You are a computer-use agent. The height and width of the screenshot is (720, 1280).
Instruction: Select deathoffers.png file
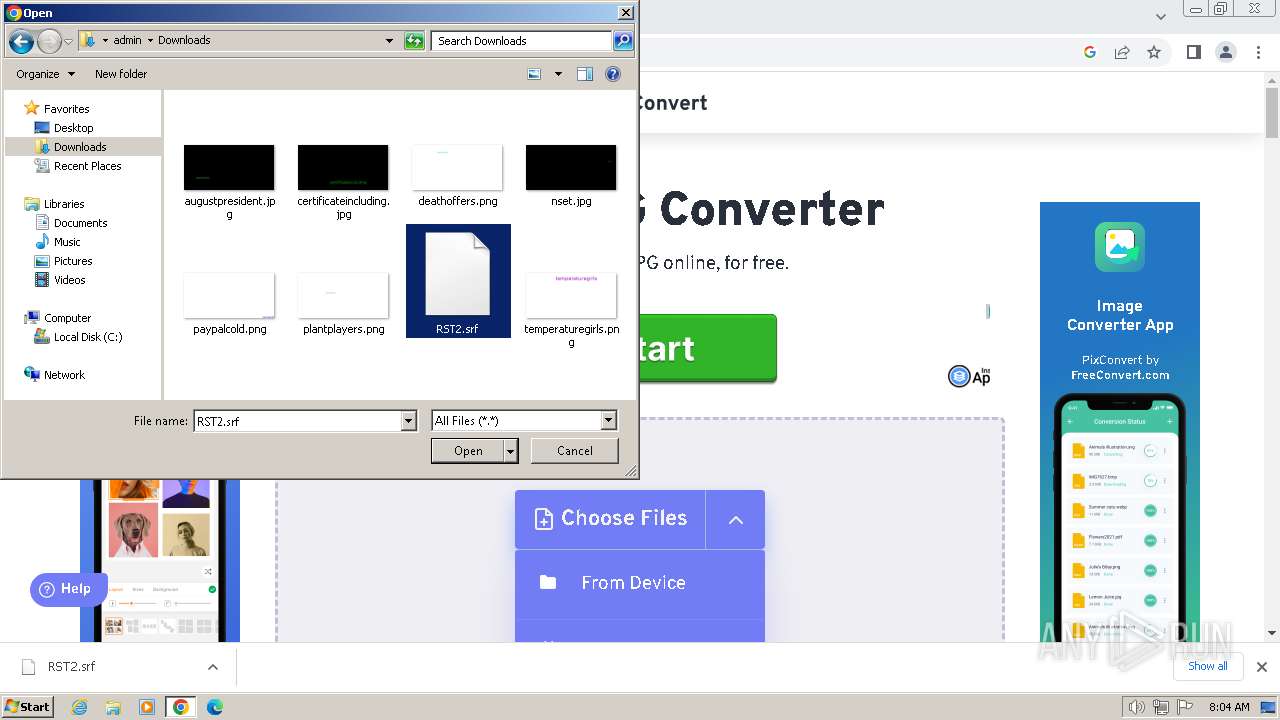coord(457,175)
